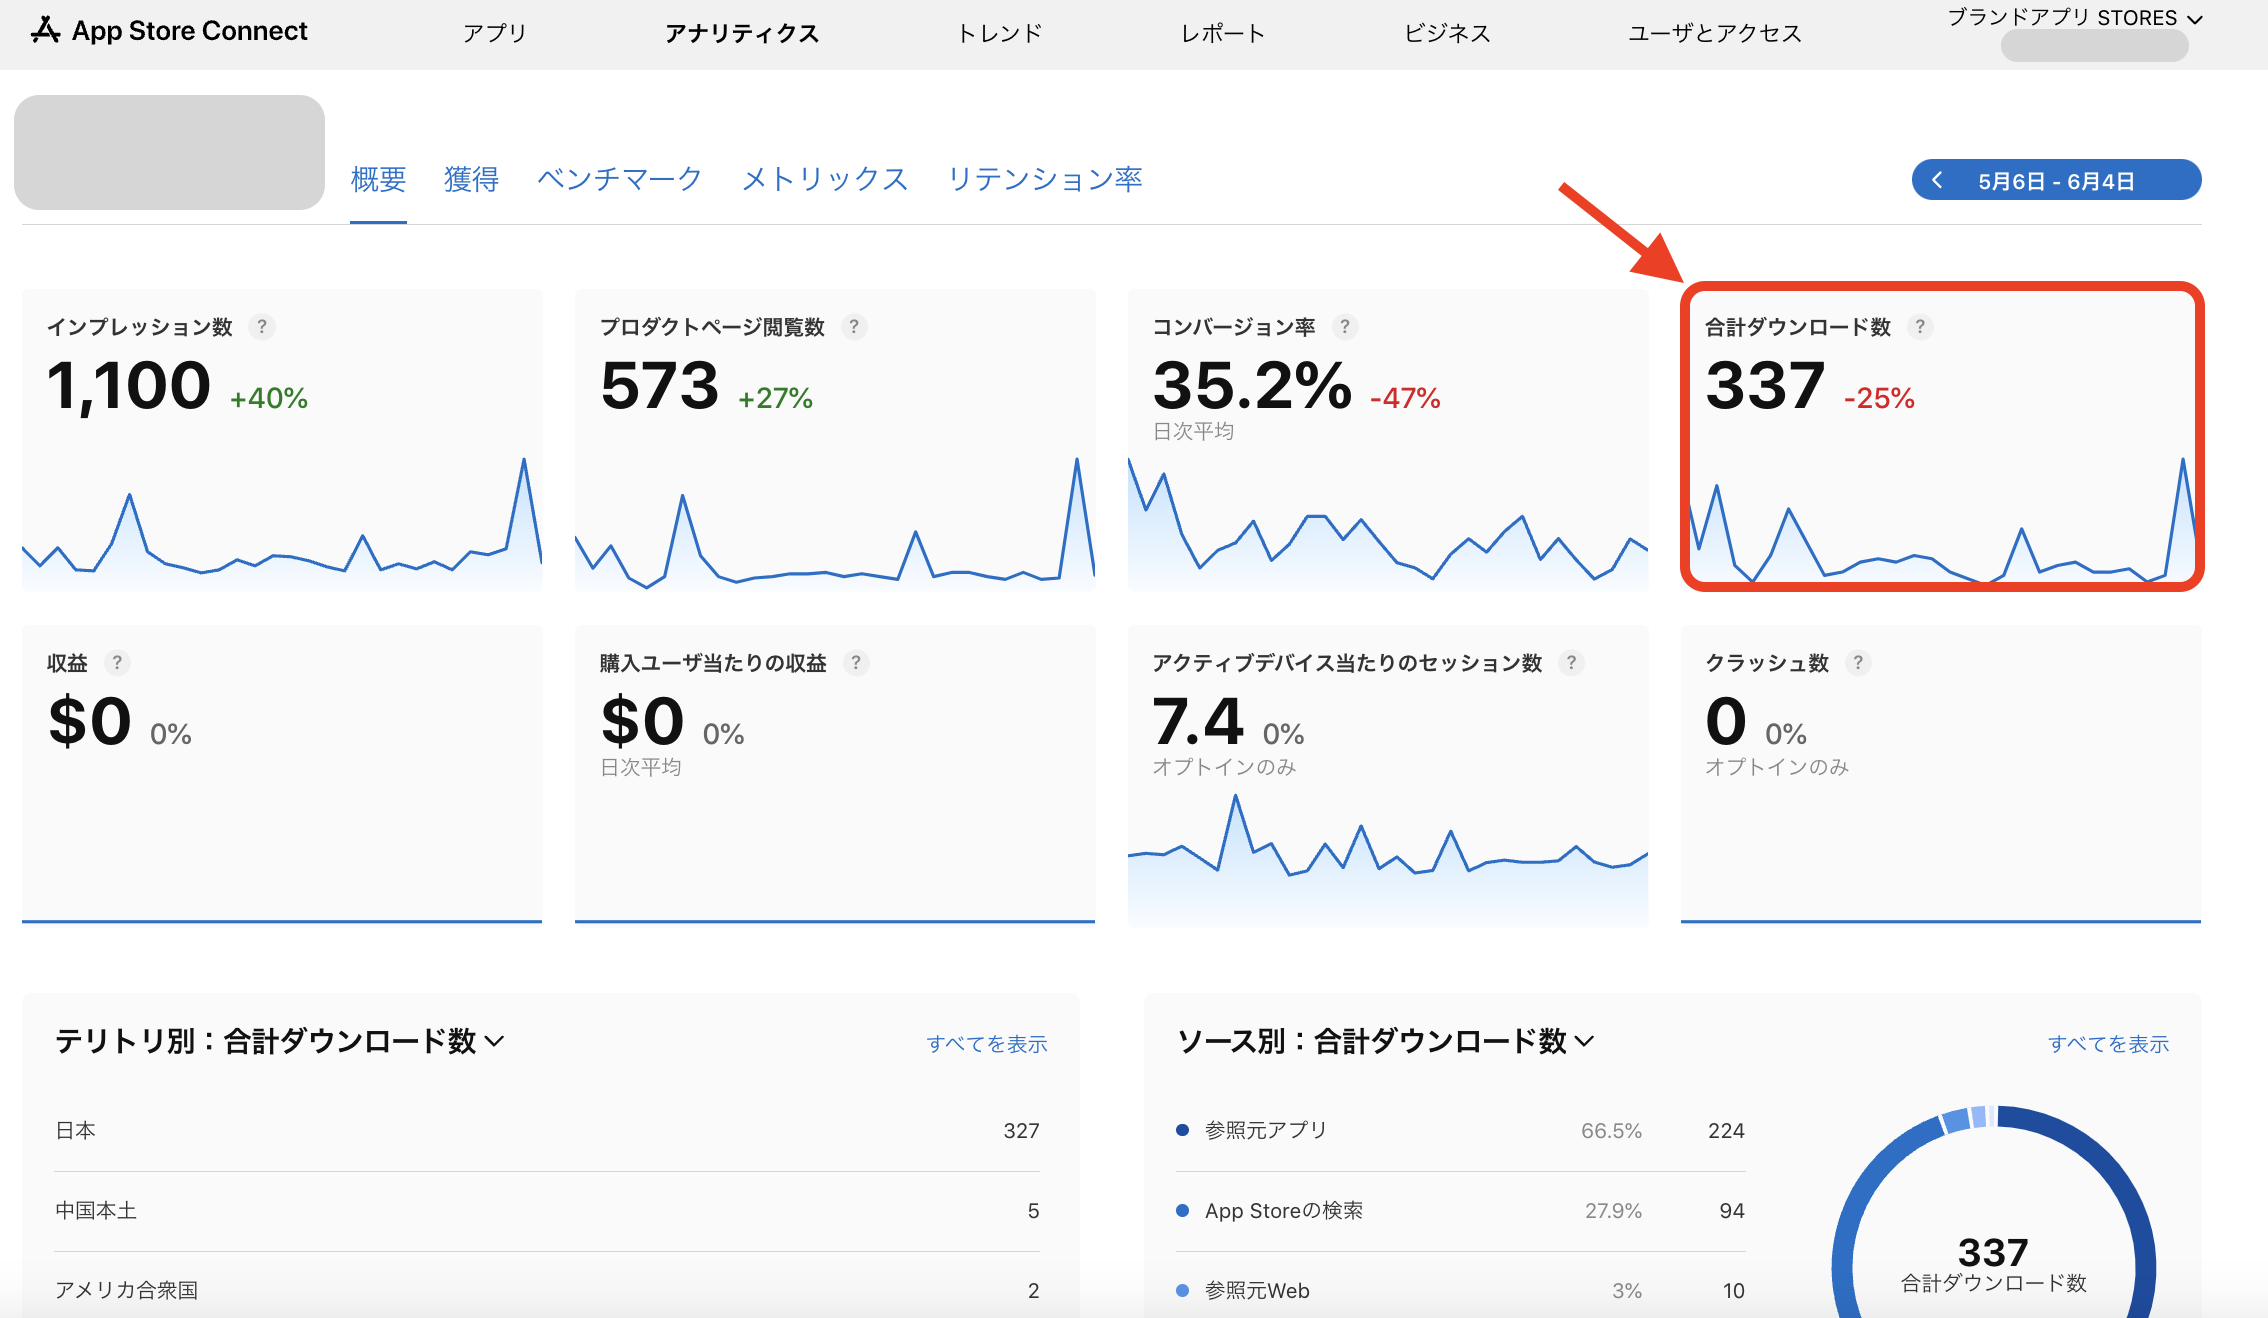Screen dimensions: 2268x1318
Task: Click the 参照元Web light blue legend dot
Action: tap(1183, 1290)
